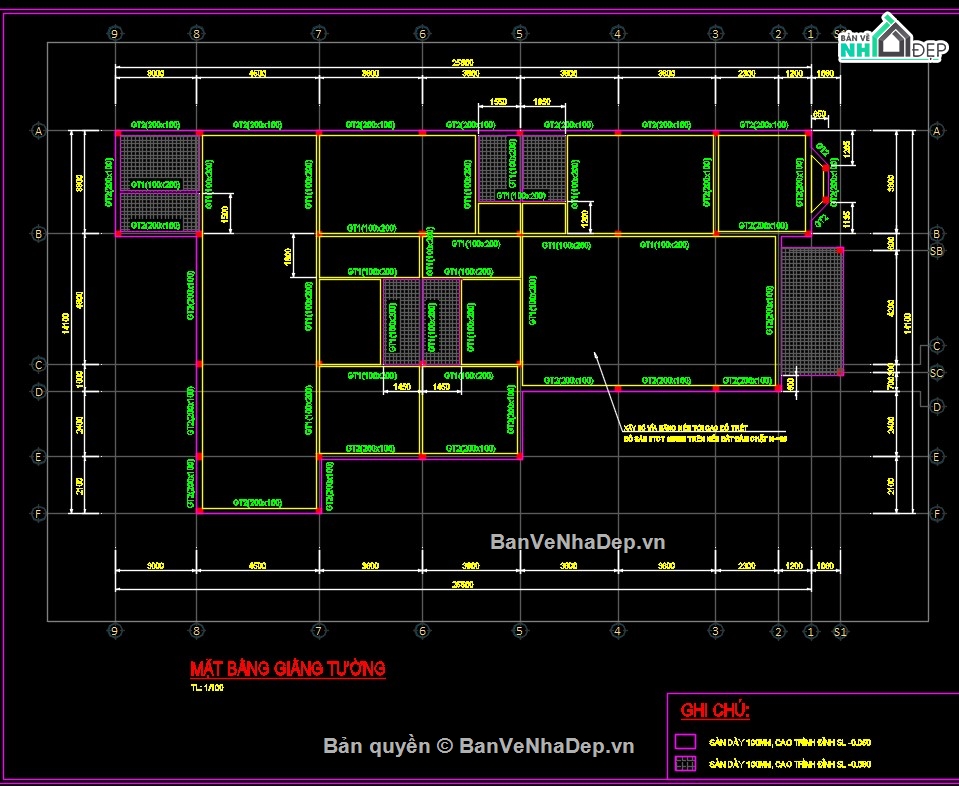Click the Bản Vẽ Nhà Đẹp house logo

894,39
